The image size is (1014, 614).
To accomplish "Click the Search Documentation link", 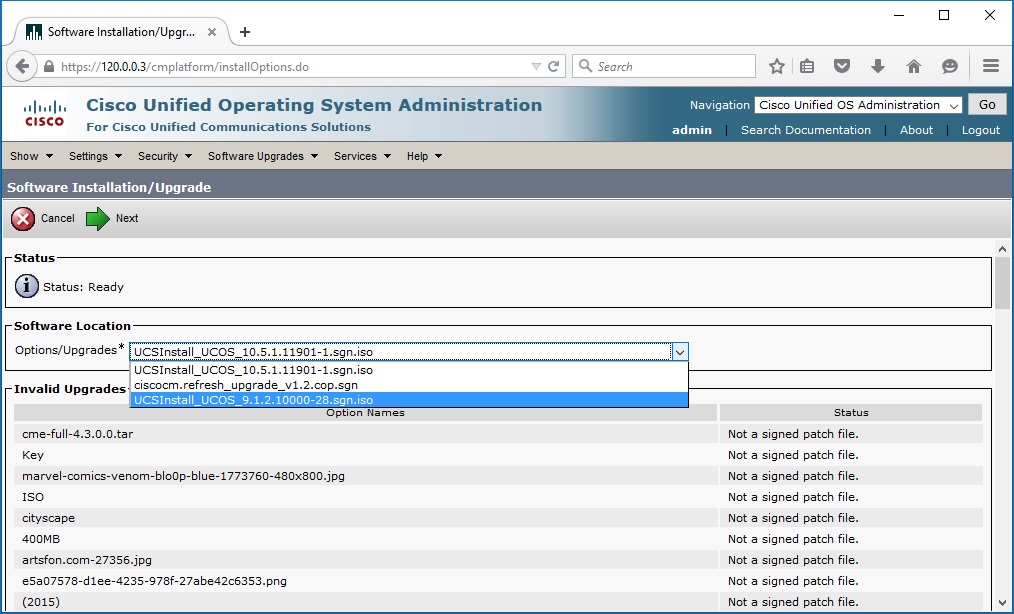I will [x=806, y=130].
